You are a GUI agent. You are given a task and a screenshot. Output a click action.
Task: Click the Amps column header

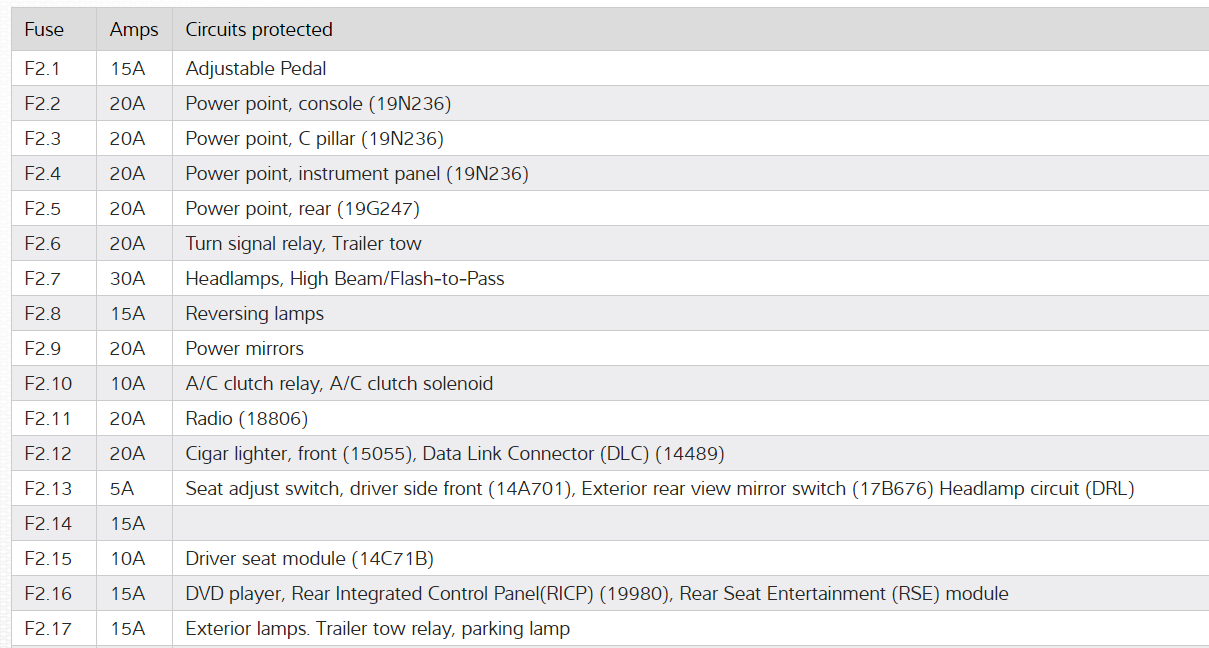(x=134, y=30)
